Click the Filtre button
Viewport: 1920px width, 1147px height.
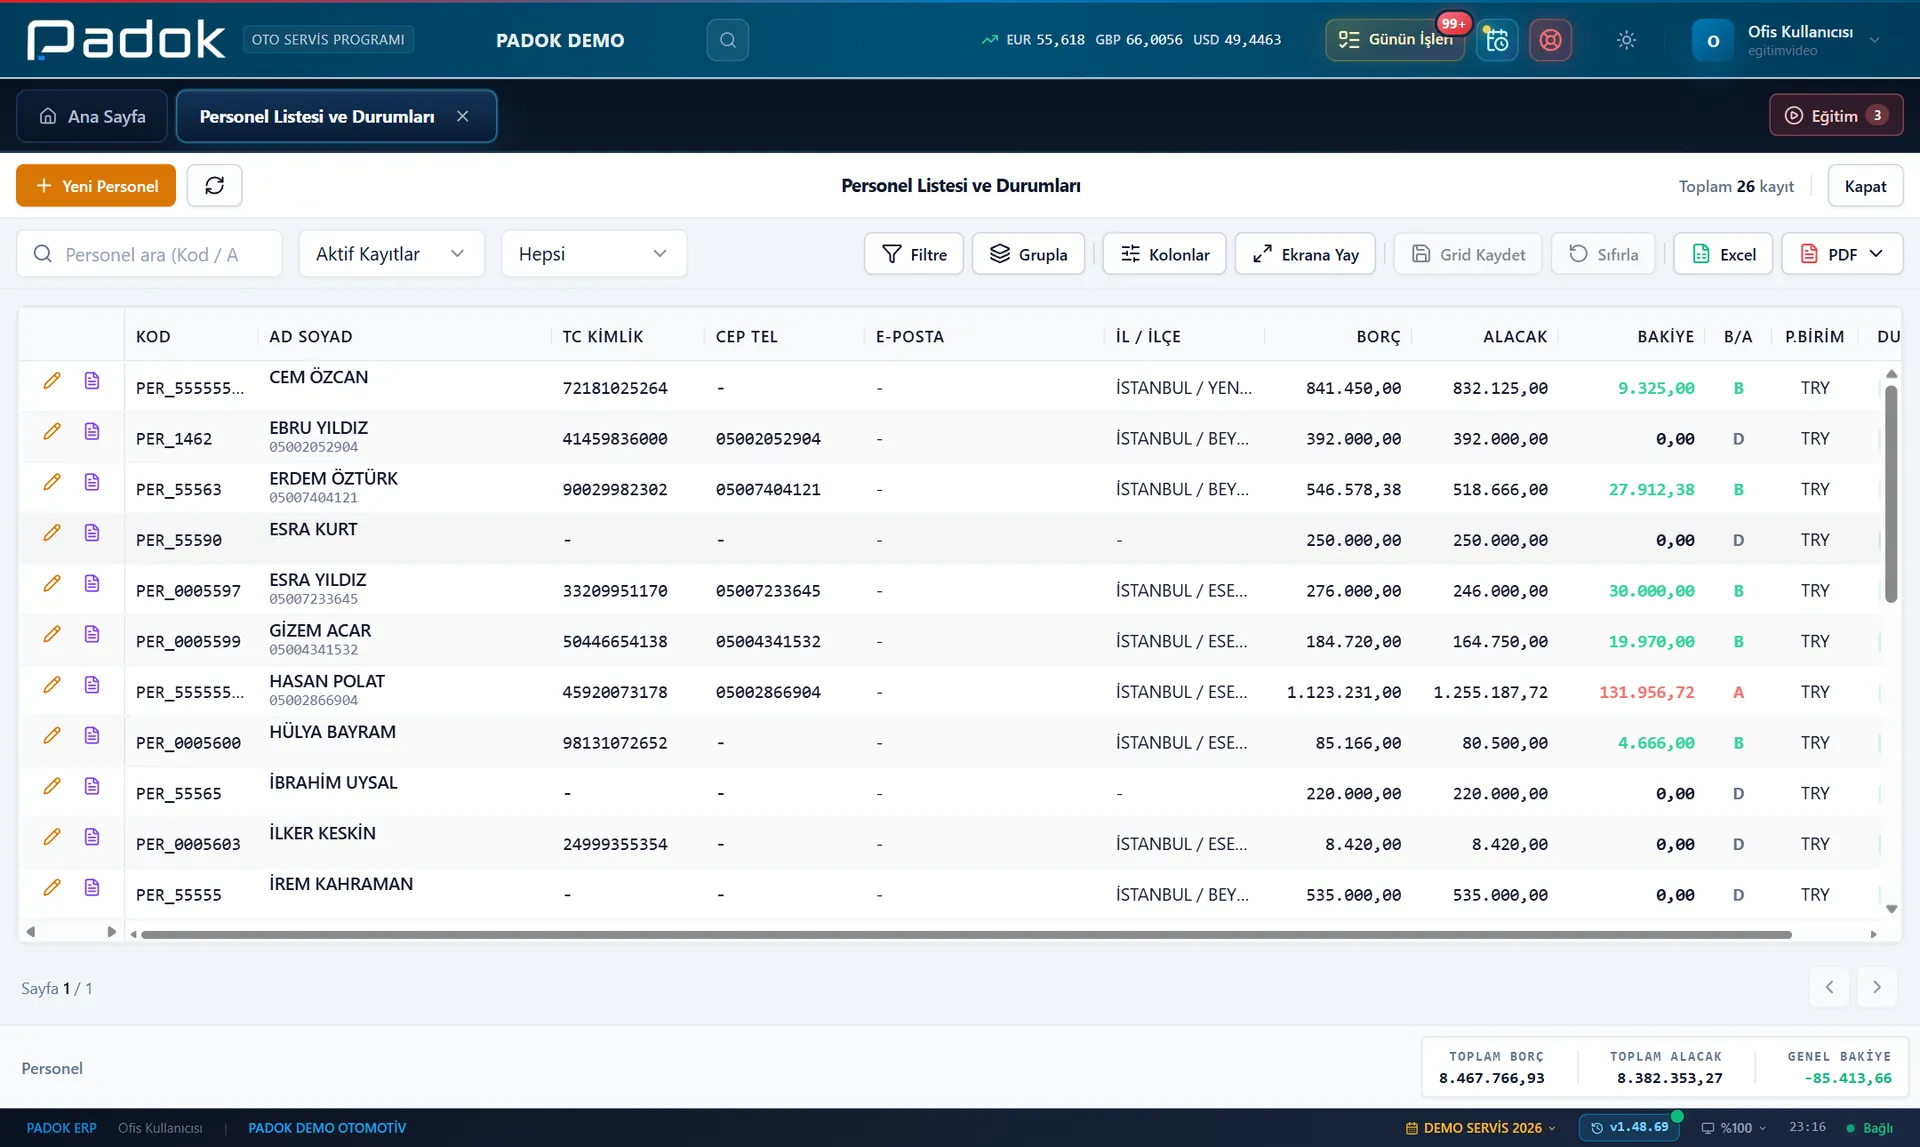tap(914, 254)
